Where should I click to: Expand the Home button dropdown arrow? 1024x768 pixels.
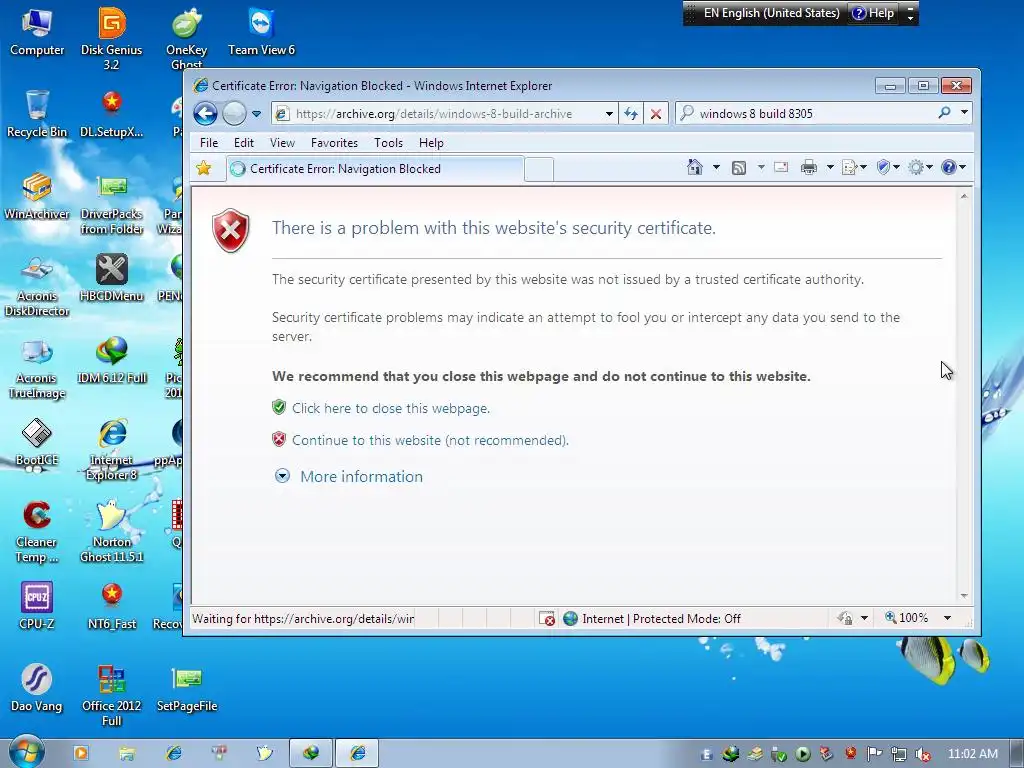click(716, 168)
